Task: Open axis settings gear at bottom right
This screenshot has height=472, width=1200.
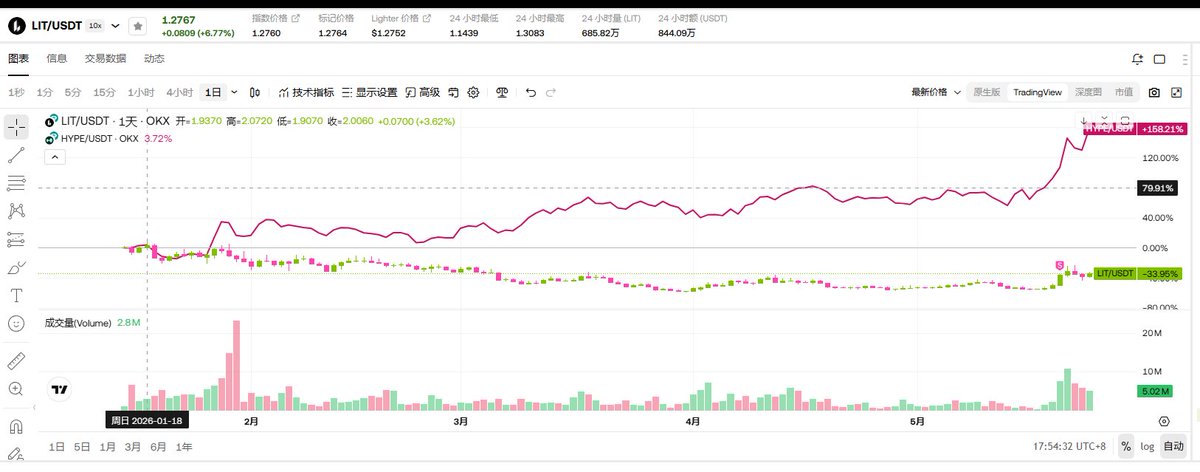Action: pyautogui.click(x=1164, y=422)
